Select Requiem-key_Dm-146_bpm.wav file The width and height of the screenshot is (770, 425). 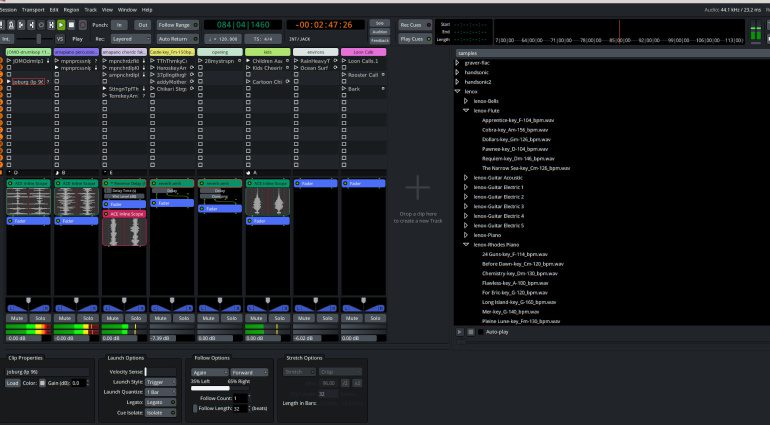click(517, 158)
